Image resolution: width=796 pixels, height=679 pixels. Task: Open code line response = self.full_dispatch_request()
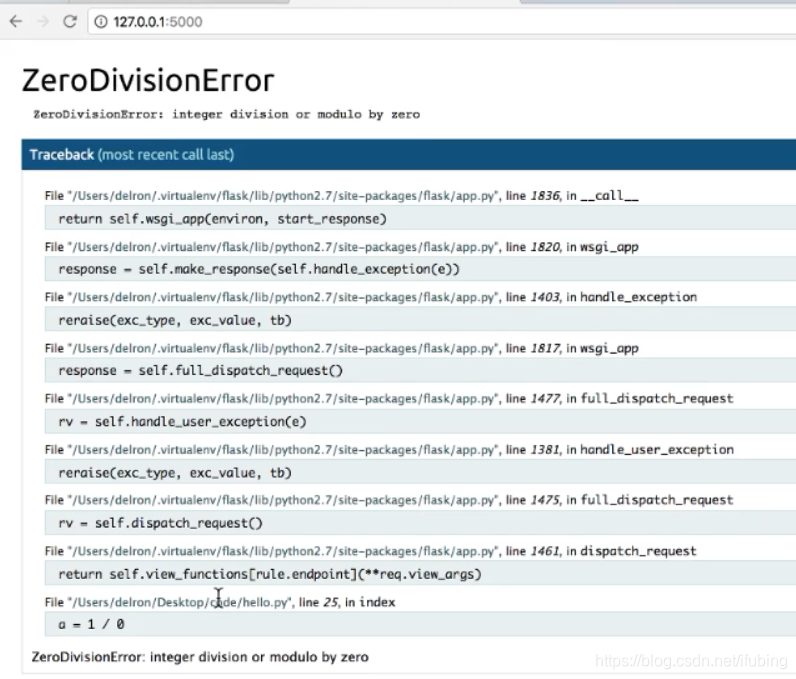(x=420, y=370)
